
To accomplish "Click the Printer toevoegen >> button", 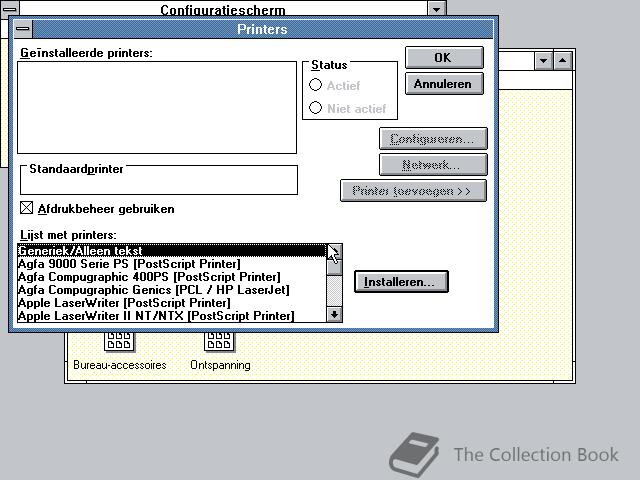I will click(413, 191).
